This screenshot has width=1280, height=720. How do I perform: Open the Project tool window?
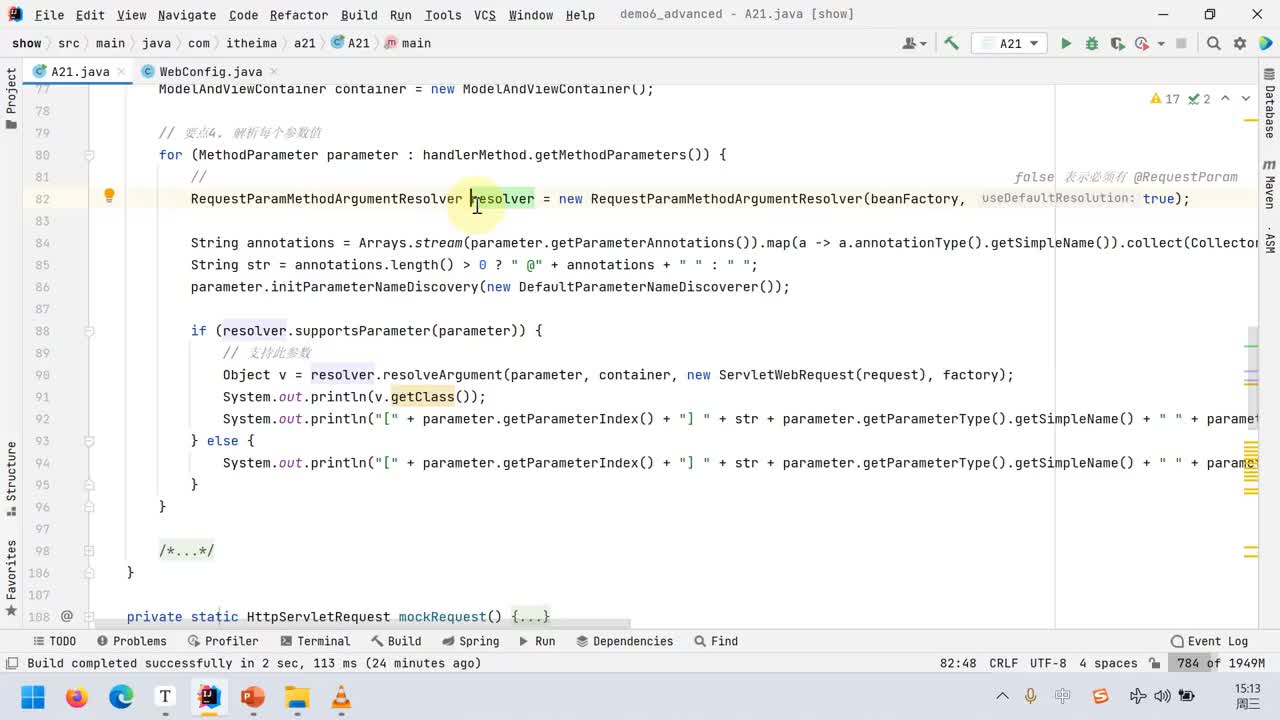(x=11, y=98)
